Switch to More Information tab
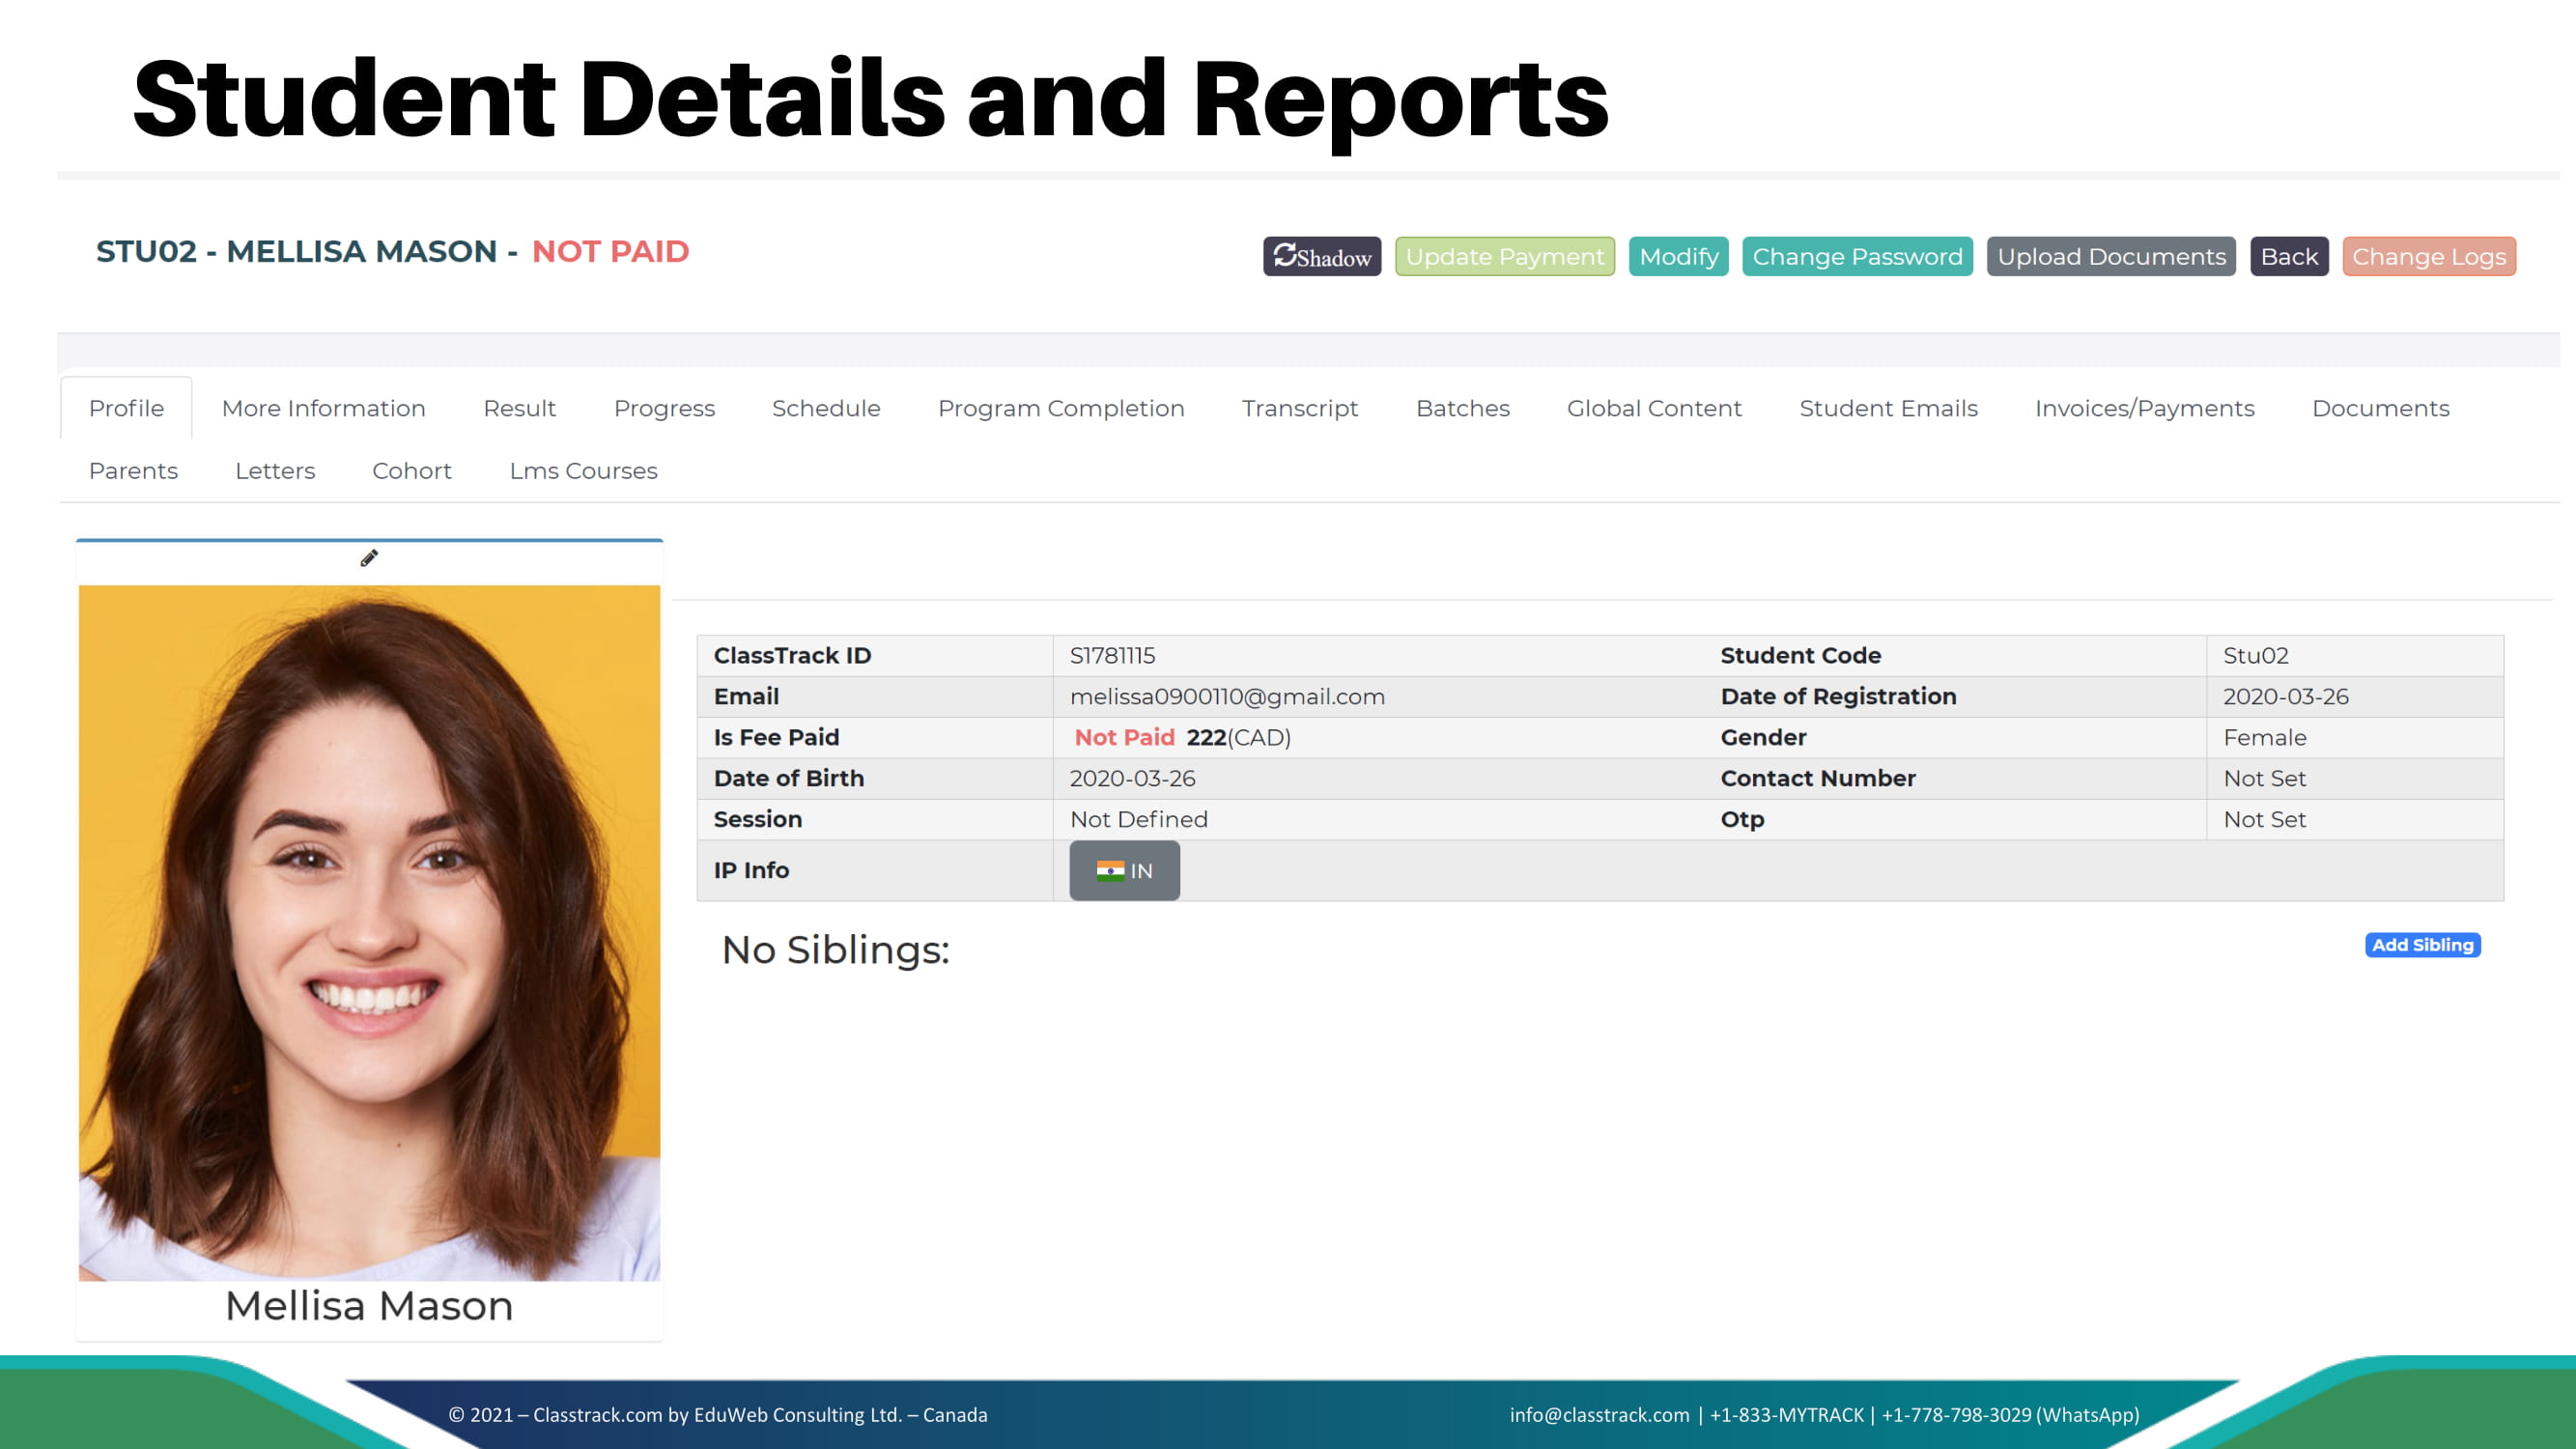 pyautogui.click(x=323, y=408)
